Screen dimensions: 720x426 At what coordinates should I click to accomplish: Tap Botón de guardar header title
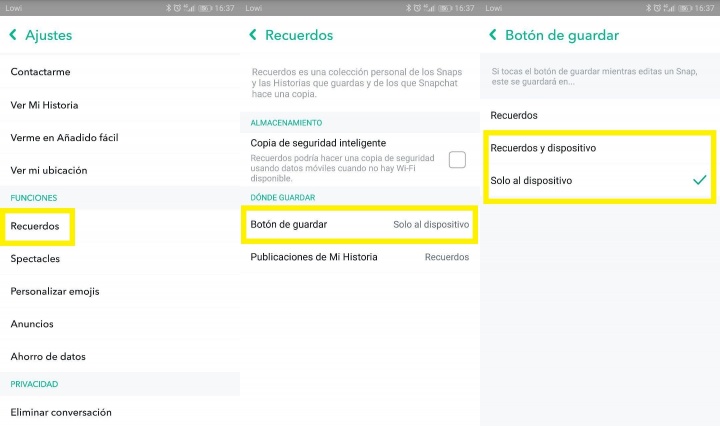pyautogui.click(x=562, y=35)
